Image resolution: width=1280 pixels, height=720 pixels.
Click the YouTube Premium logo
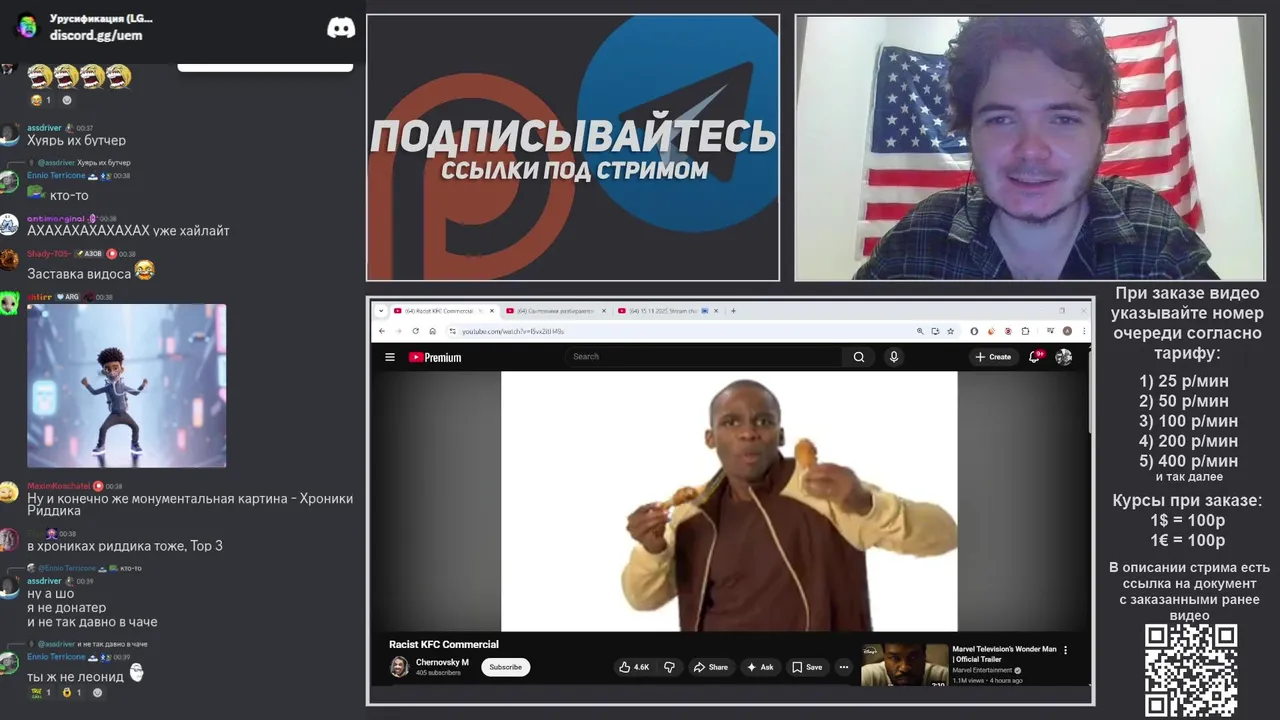(x=435, y=357)
